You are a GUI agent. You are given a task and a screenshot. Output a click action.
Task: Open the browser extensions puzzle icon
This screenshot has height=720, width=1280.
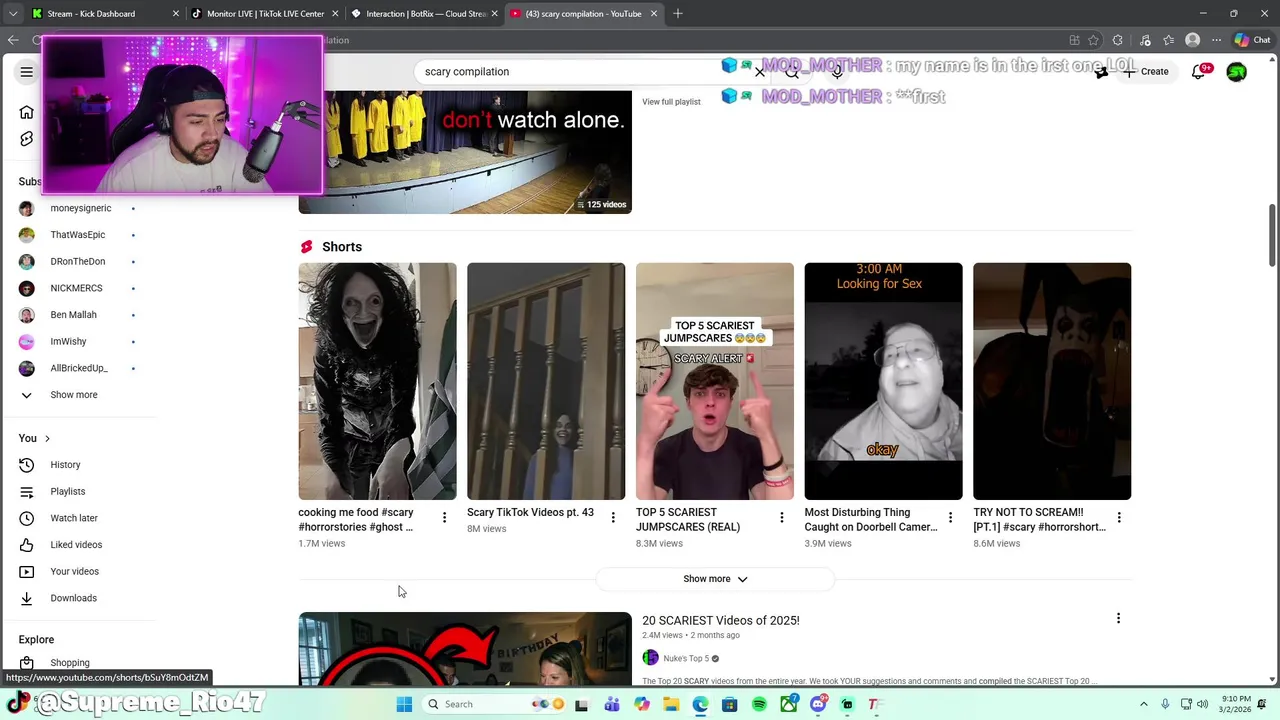tap(1118, 40)
